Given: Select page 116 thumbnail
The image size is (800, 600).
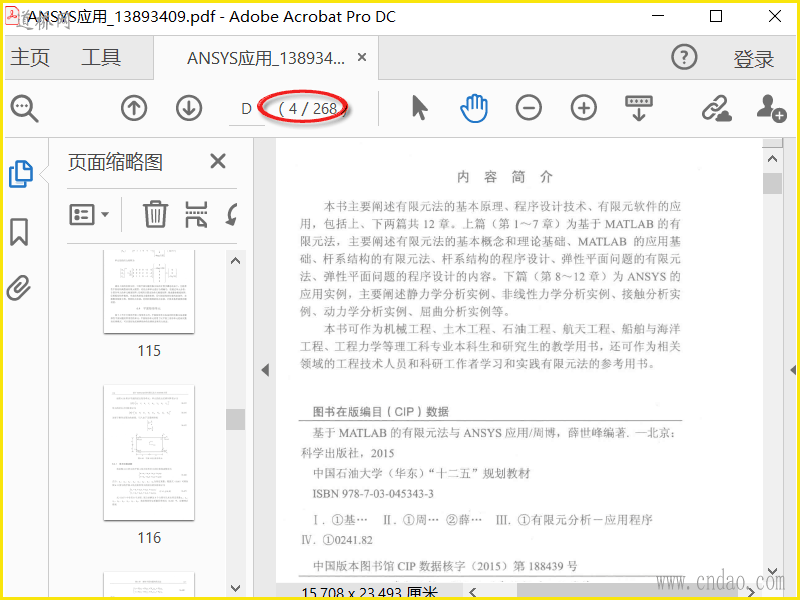Looking at the screenshot, I should point(149,453).
